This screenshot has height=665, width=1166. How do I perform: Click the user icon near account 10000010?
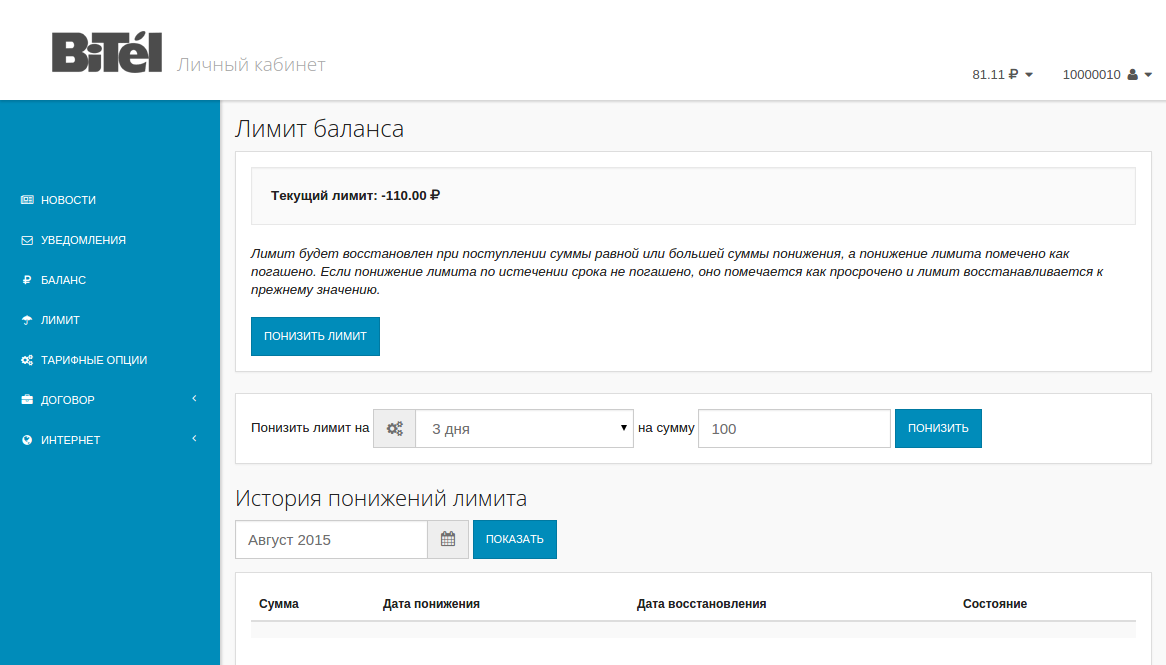[1131, 74]
